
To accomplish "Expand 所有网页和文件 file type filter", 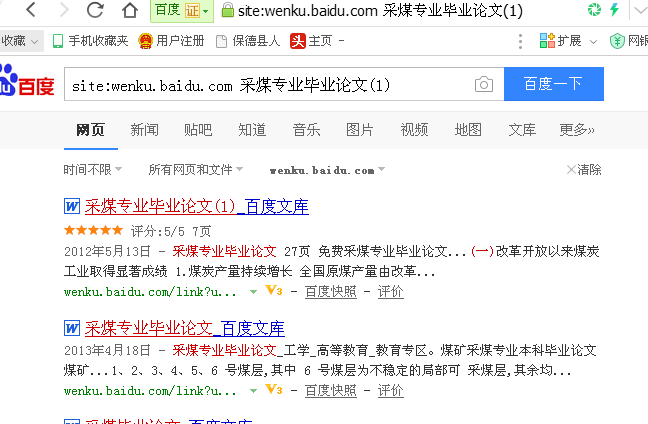I will [x=195, y=169].
